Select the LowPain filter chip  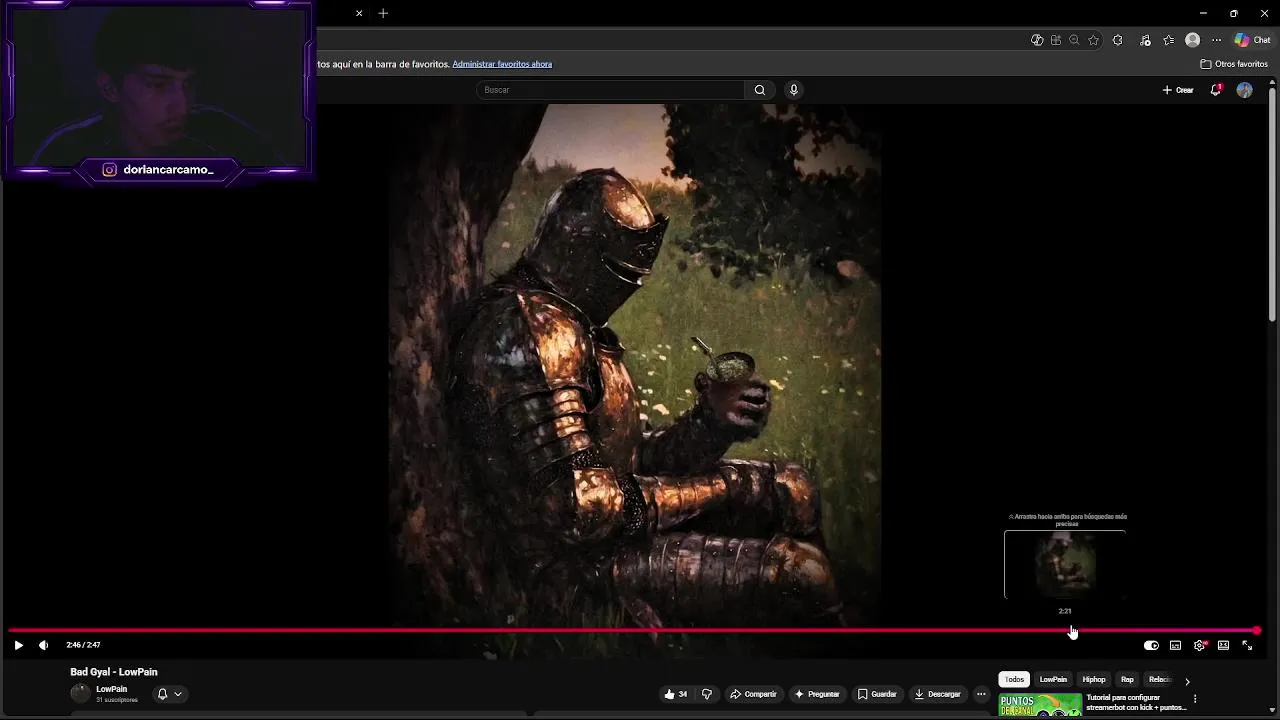click(1053, 680)
